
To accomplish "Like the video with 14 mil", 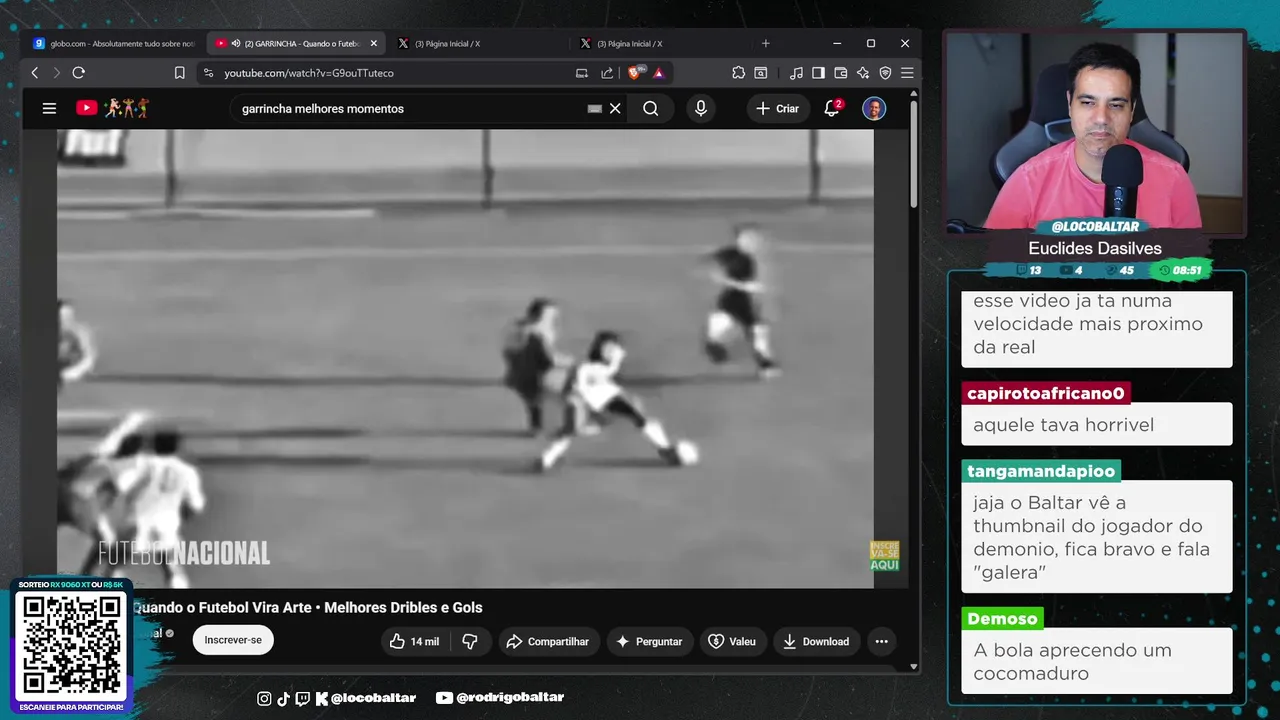I will pos(414,641).
